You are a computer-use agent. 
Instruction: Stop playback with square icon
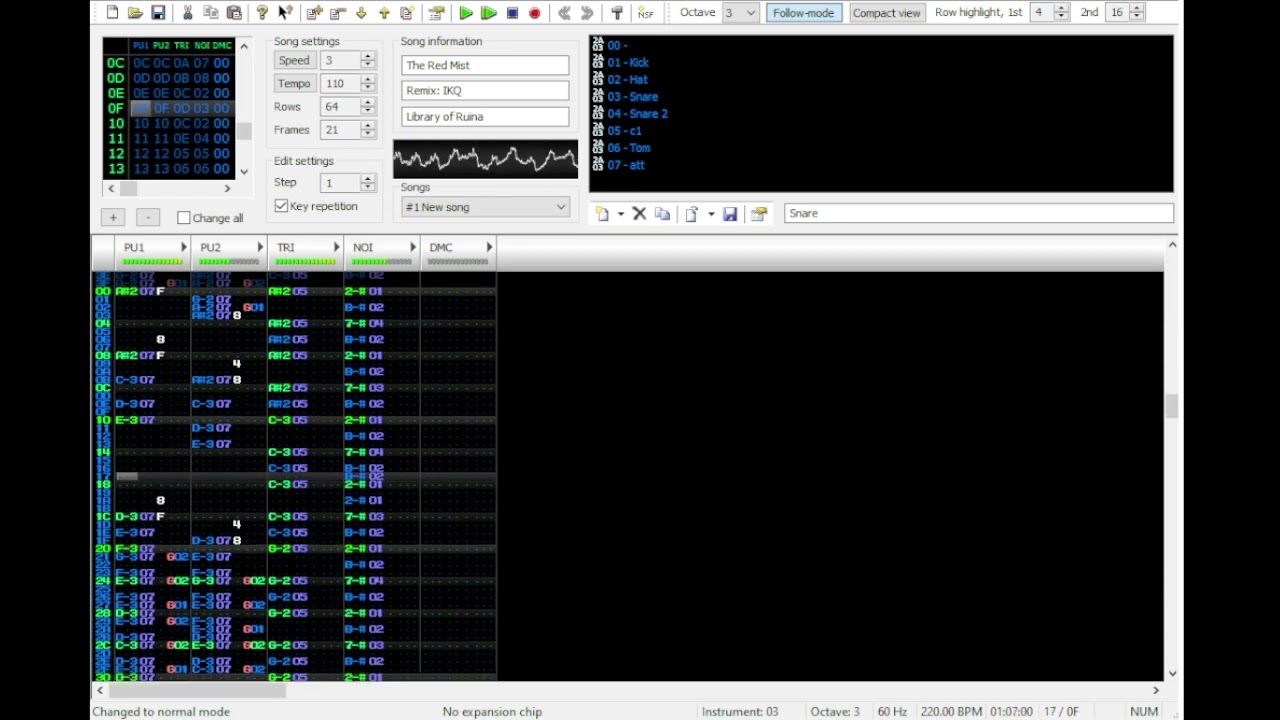coord(512,13)
